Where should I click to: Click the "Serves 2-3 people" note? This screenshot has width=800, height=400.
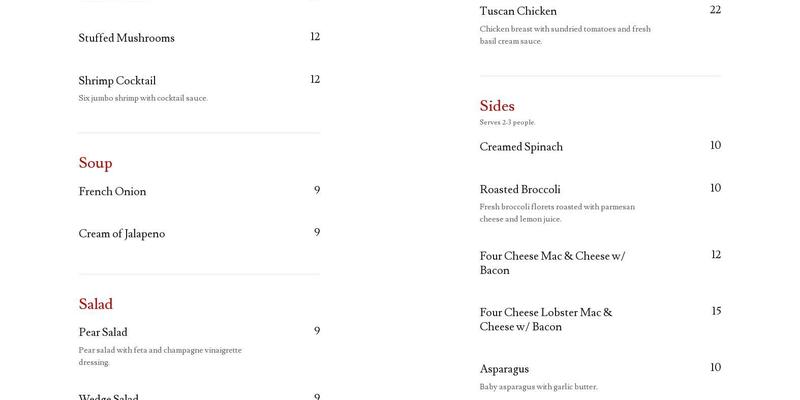(507, 123)
